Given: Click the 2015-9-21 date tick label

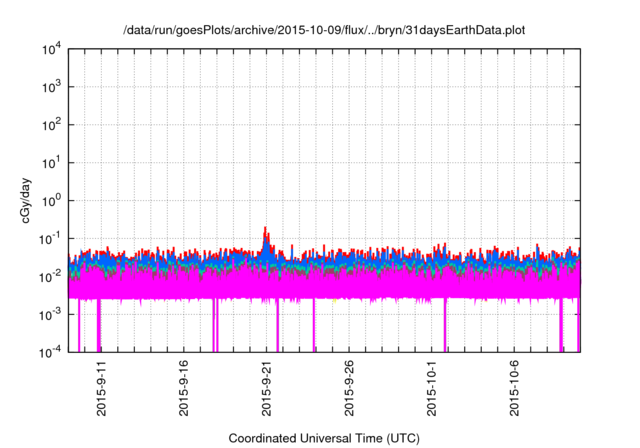Looking at the screenshot, I should (267, 388).
